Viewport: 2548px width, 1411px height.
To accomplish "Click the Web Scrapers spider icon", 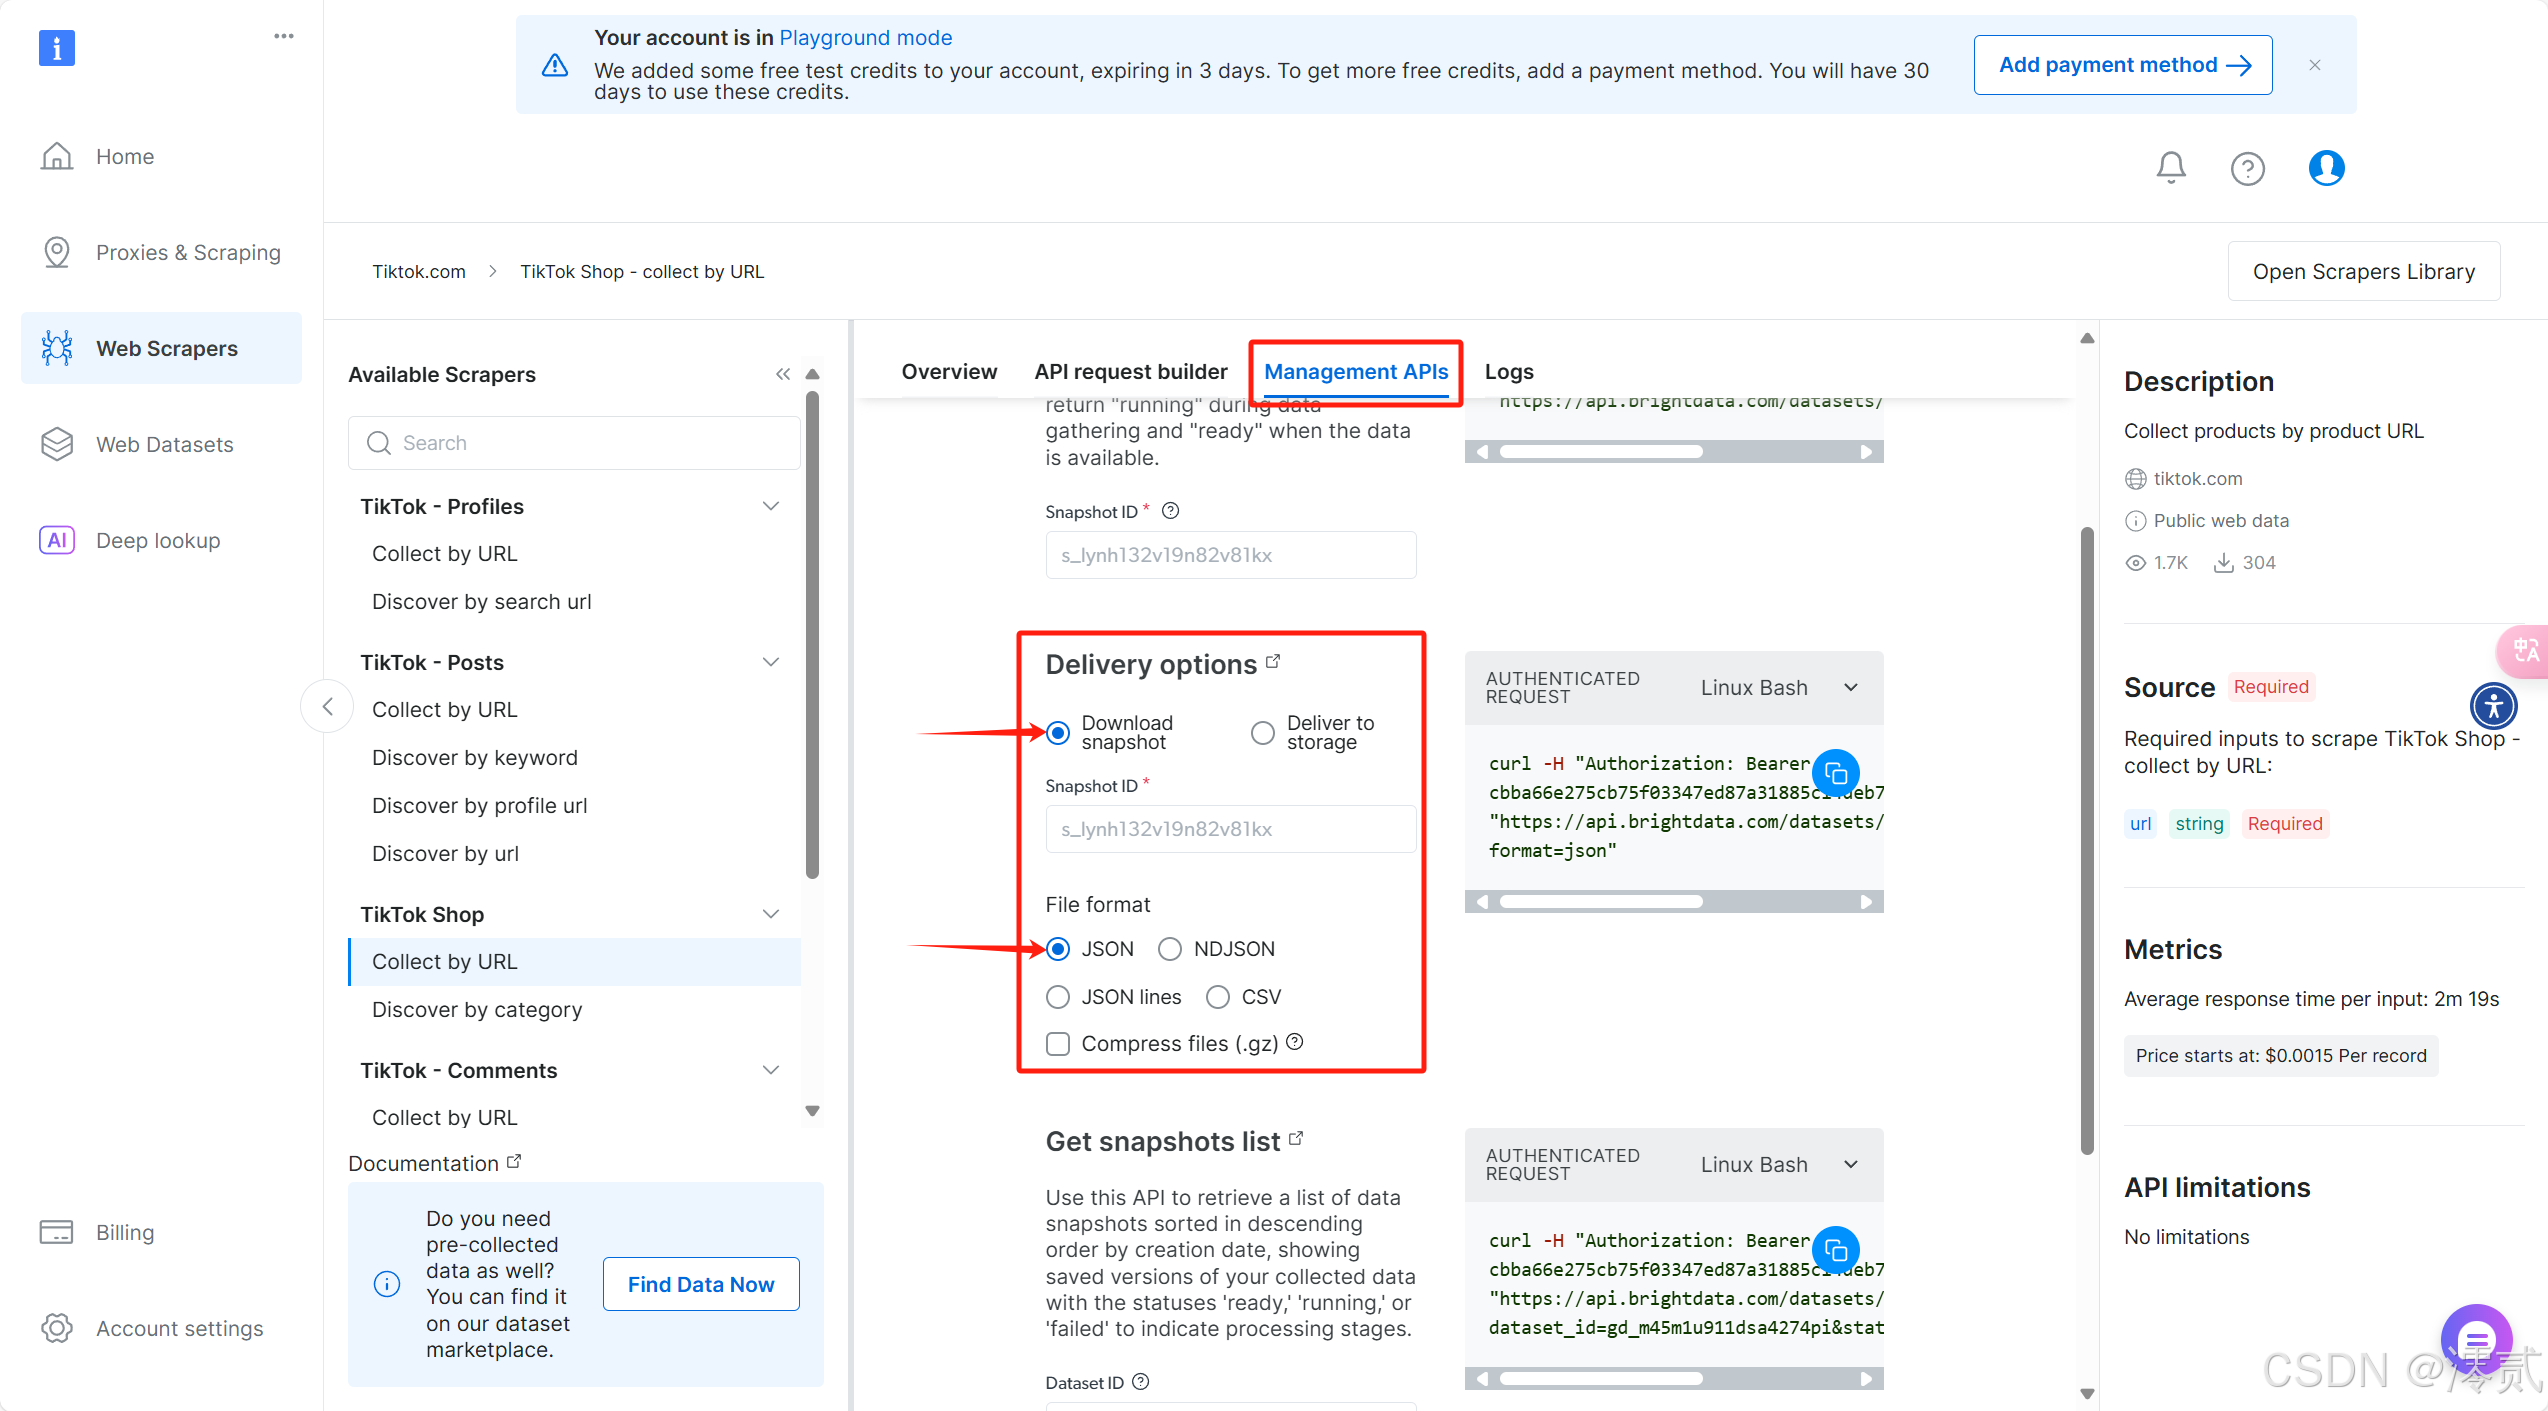I will [57, 348].
